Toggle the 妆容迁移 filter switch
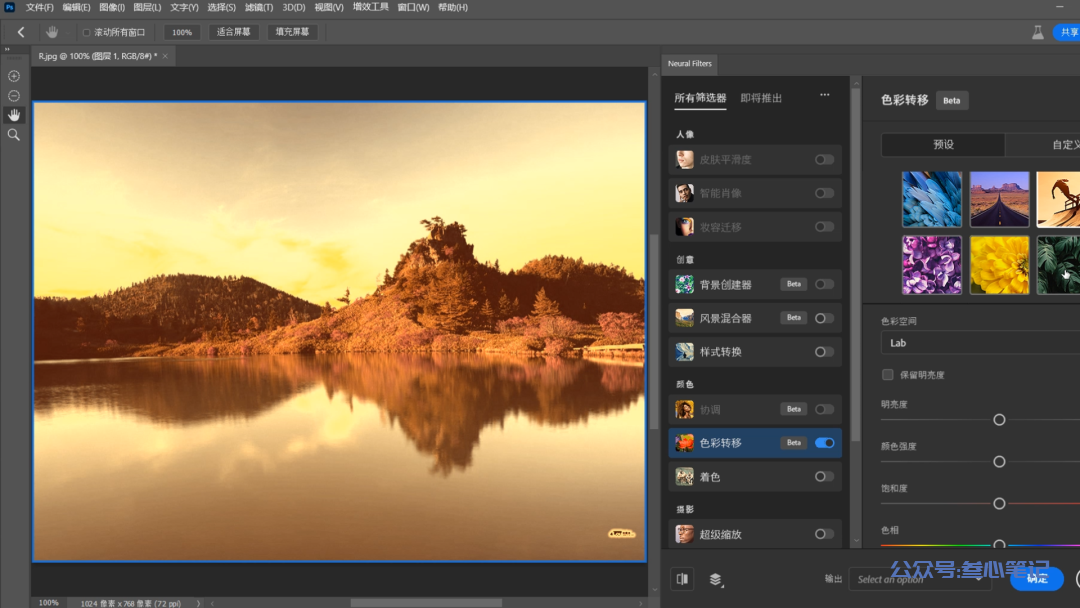1080x608 pixels. pos(824,227)
